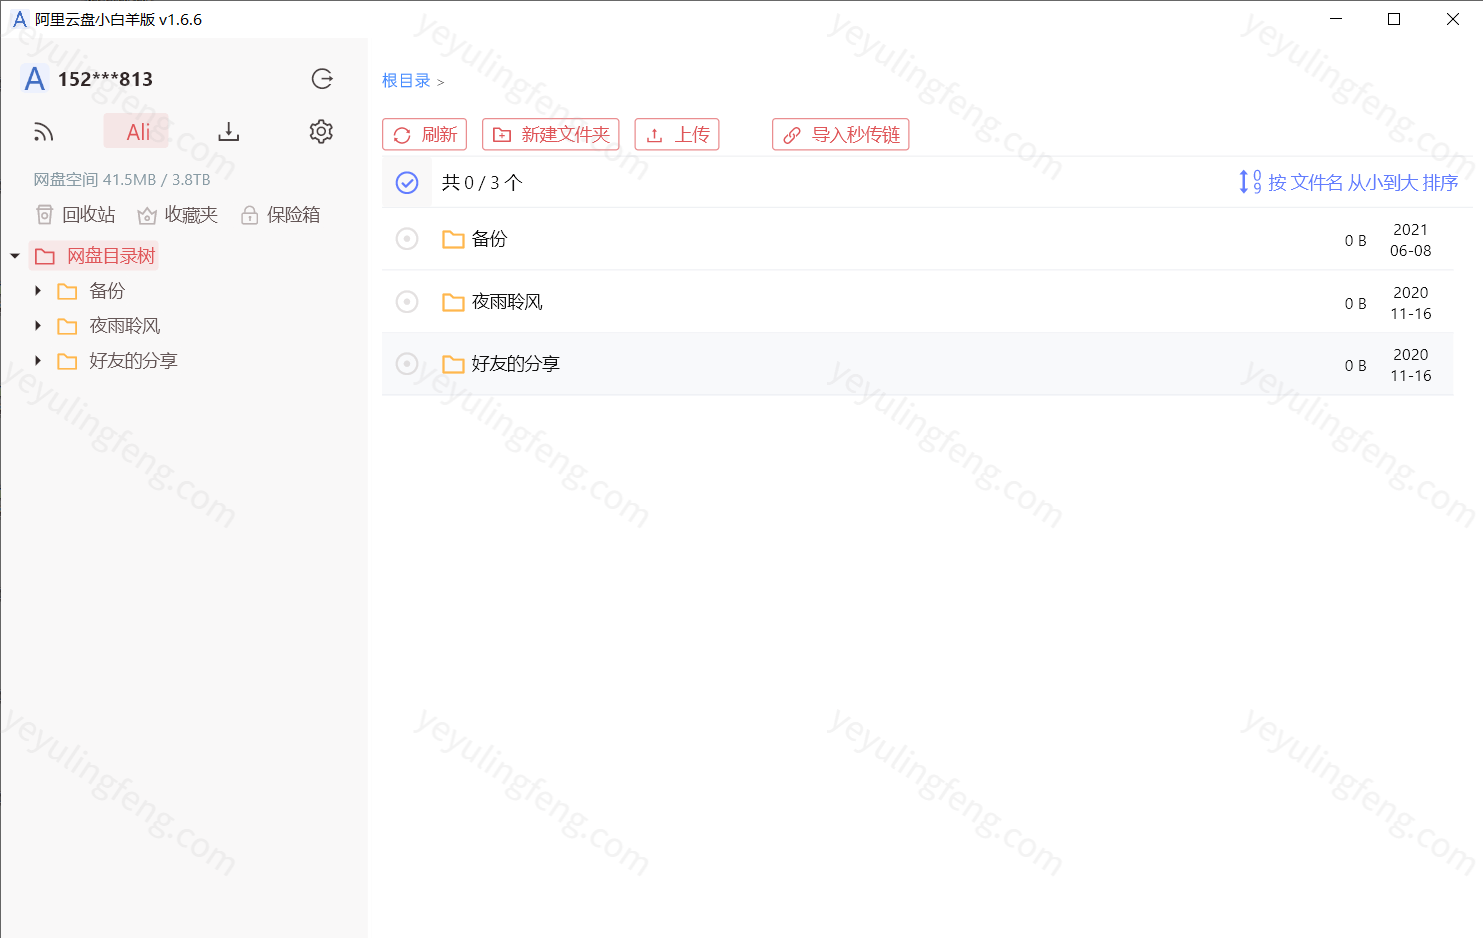Minimize the 阿里云盘小白羊版 window
This screenshot has height=938, width=1483.
point(1336,19)
